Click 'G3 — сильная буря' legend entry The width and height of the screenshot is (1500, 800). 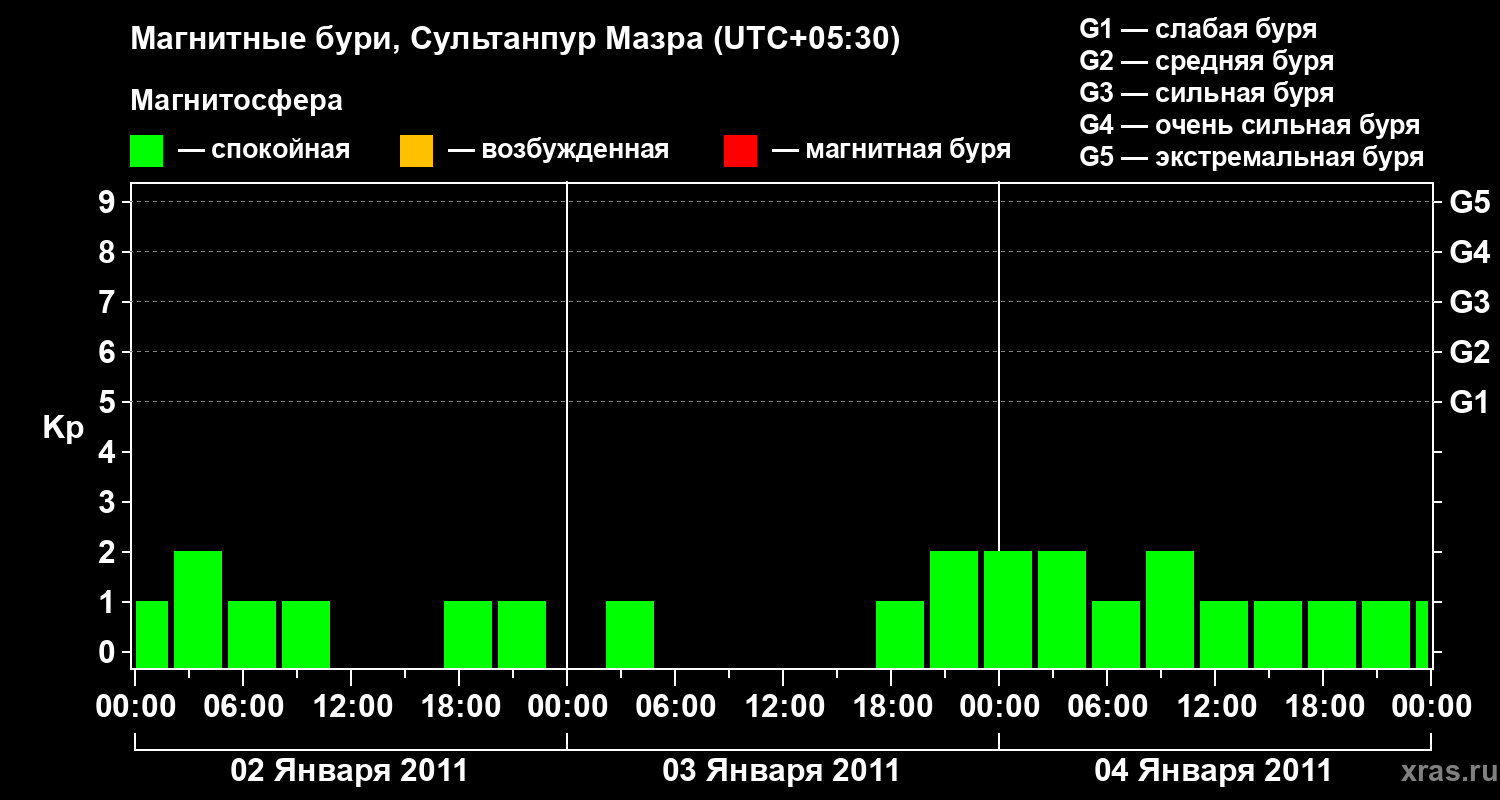coord(1206,93)
